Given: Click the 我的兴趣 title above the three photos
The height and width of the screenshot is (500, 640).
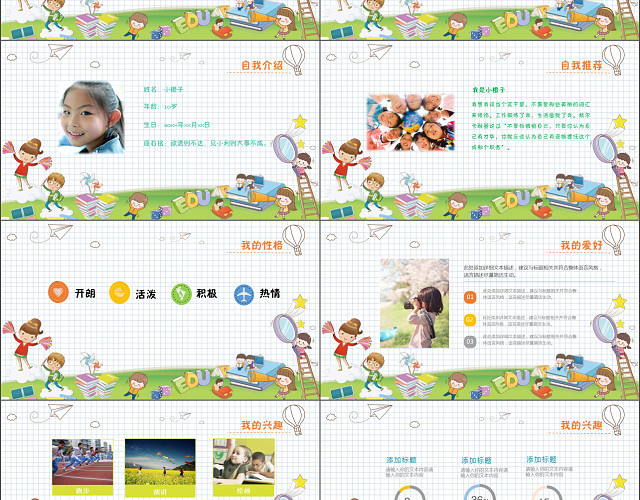Looking at the screenshot, I should click(x=262, y=425).
